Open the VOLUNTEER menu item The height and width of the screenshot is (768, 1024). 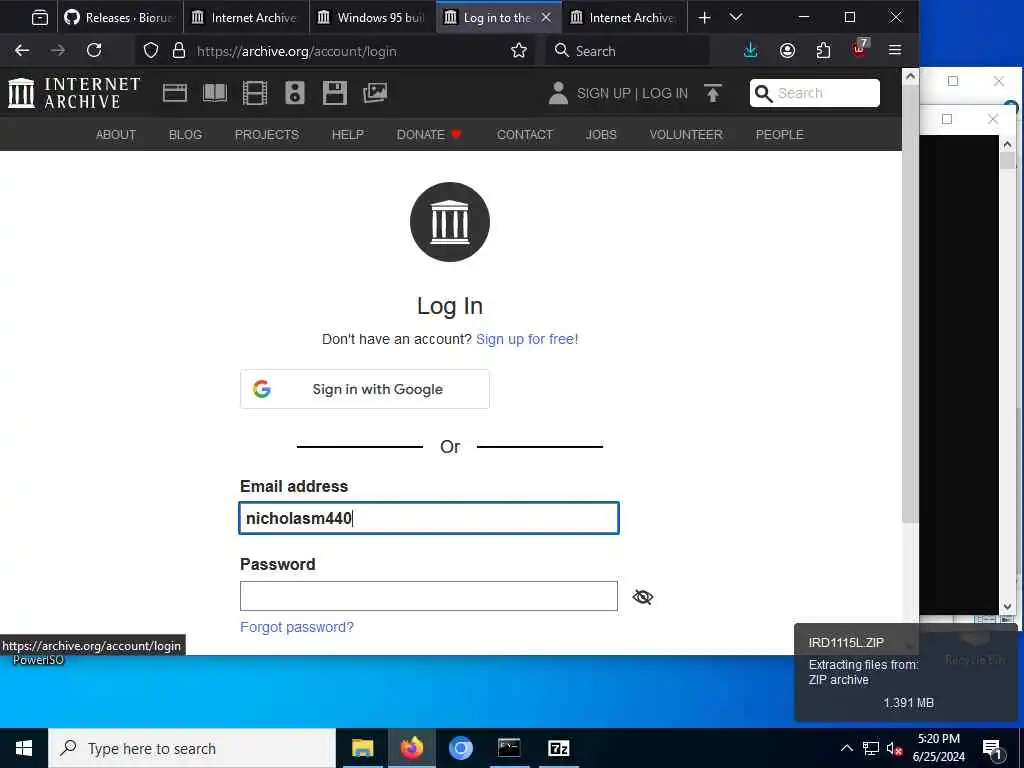(686, 135)
